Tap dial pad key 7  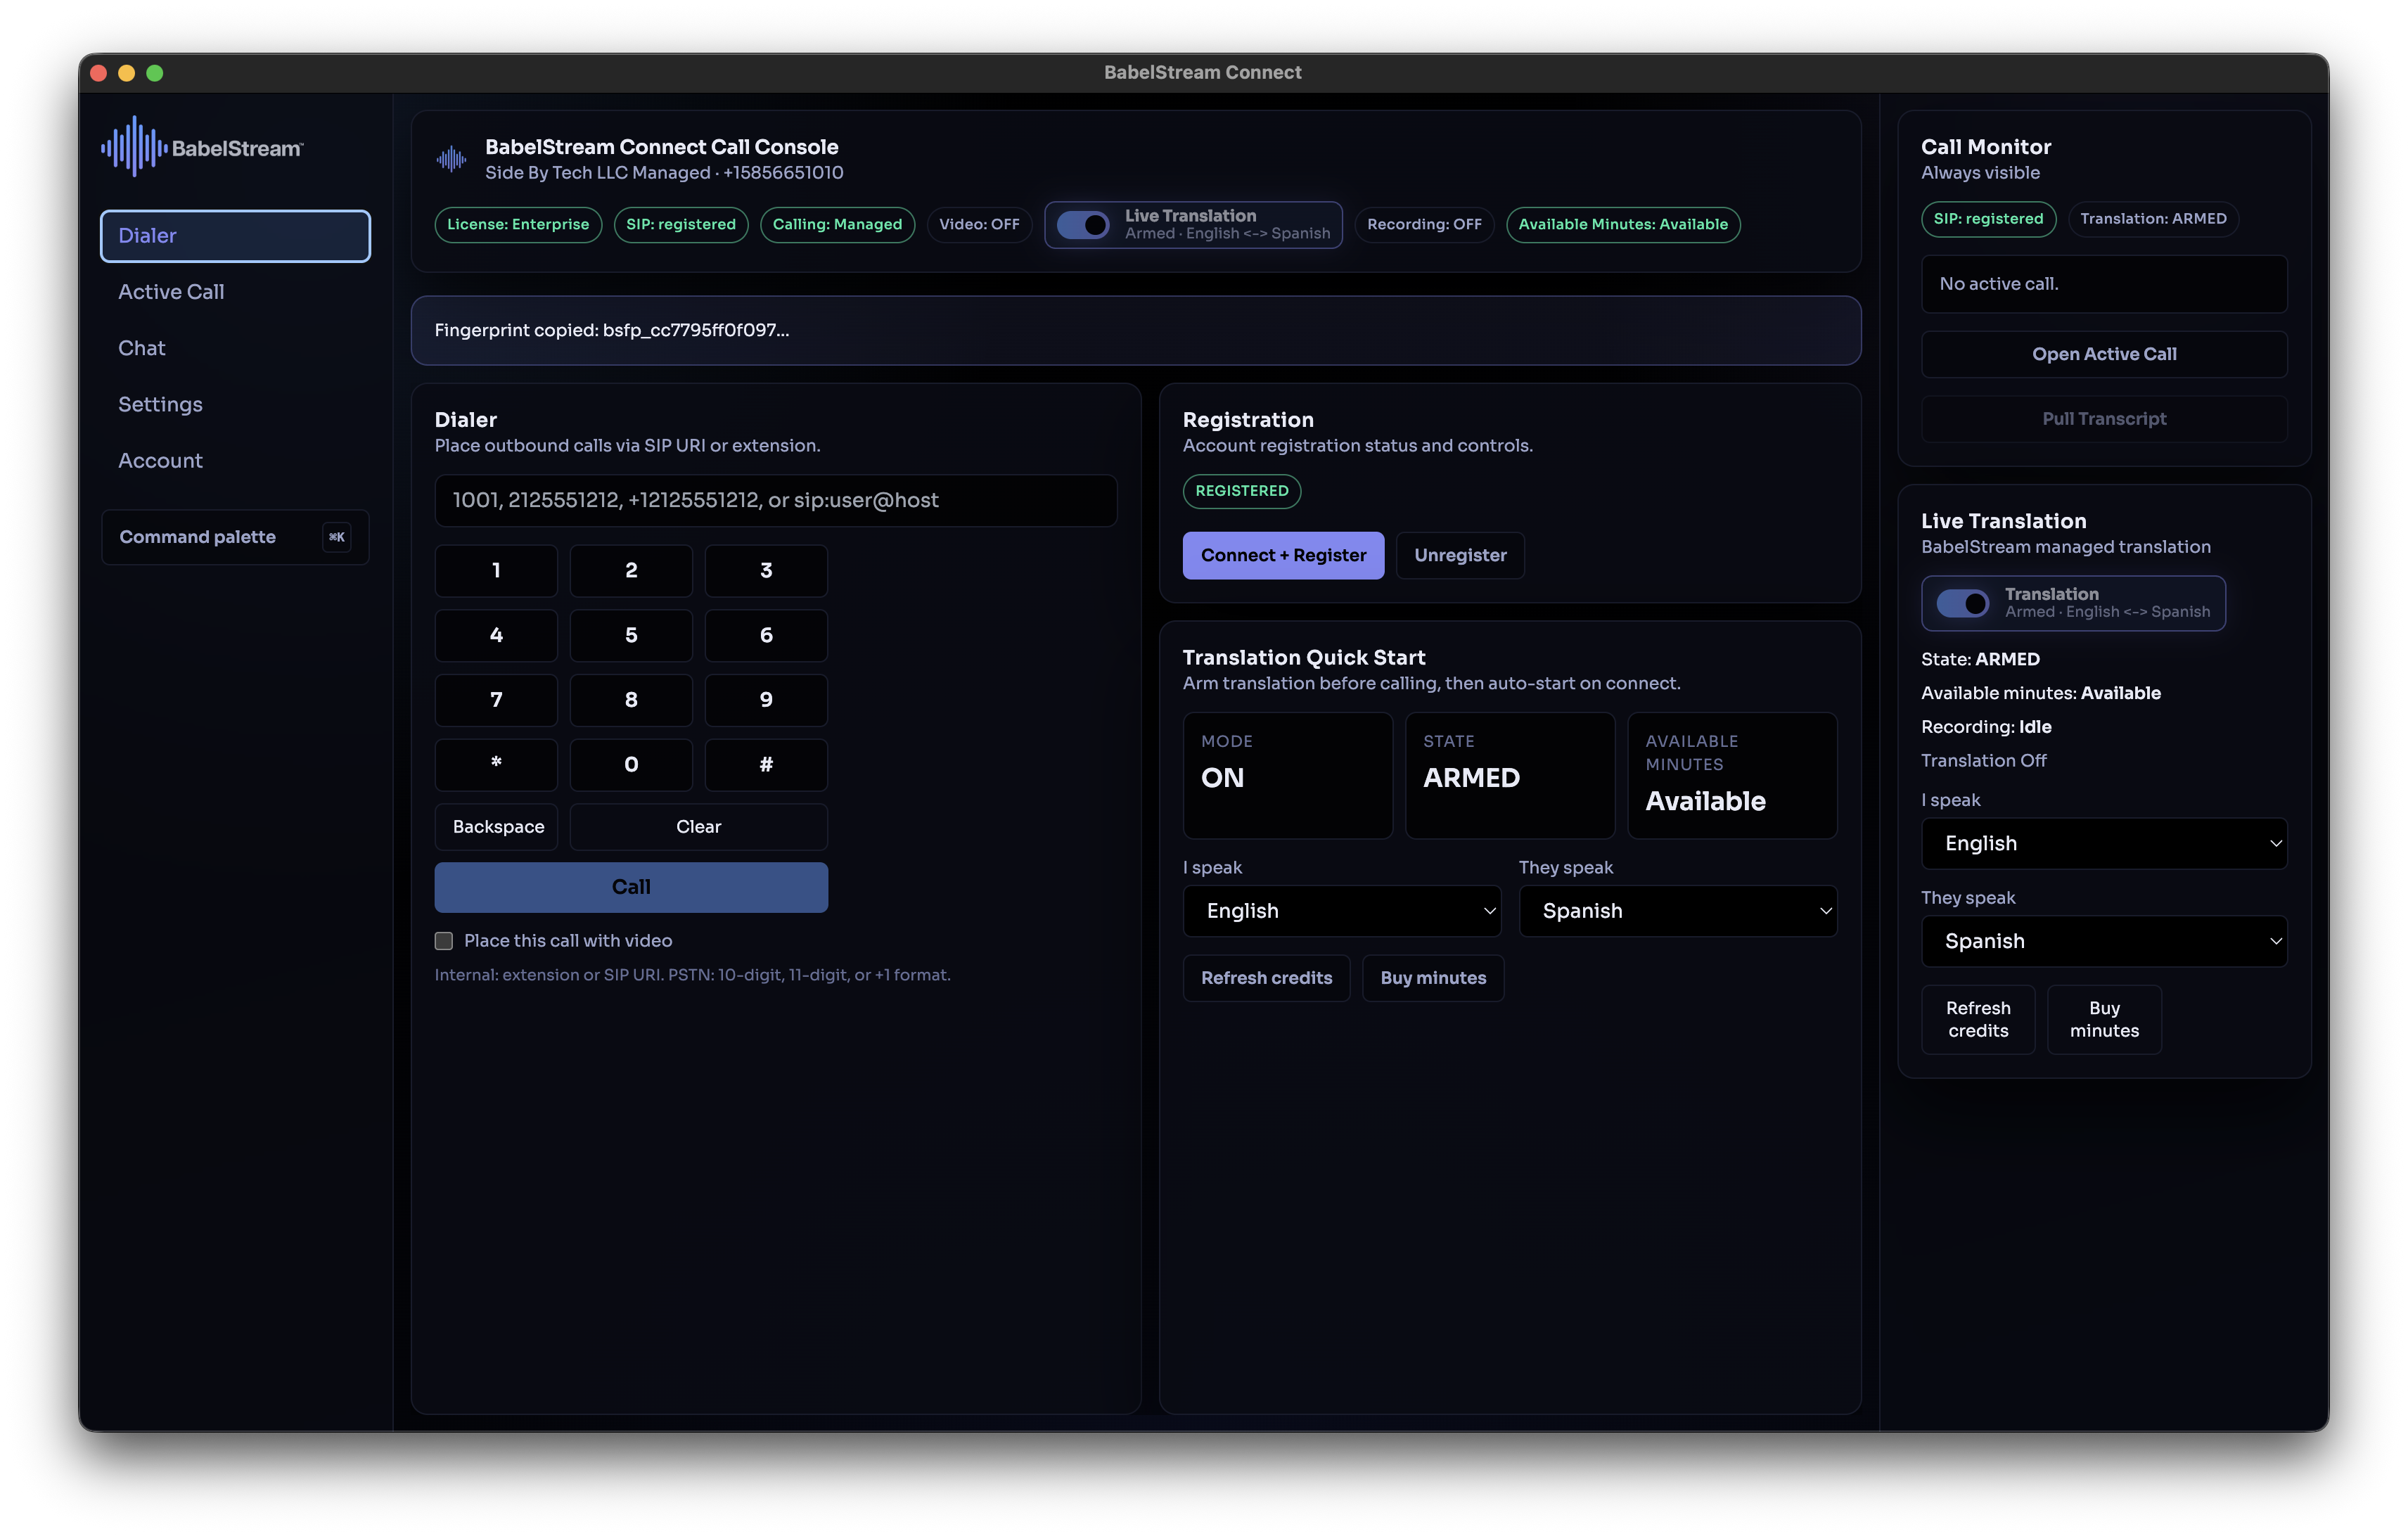[496, 700]
